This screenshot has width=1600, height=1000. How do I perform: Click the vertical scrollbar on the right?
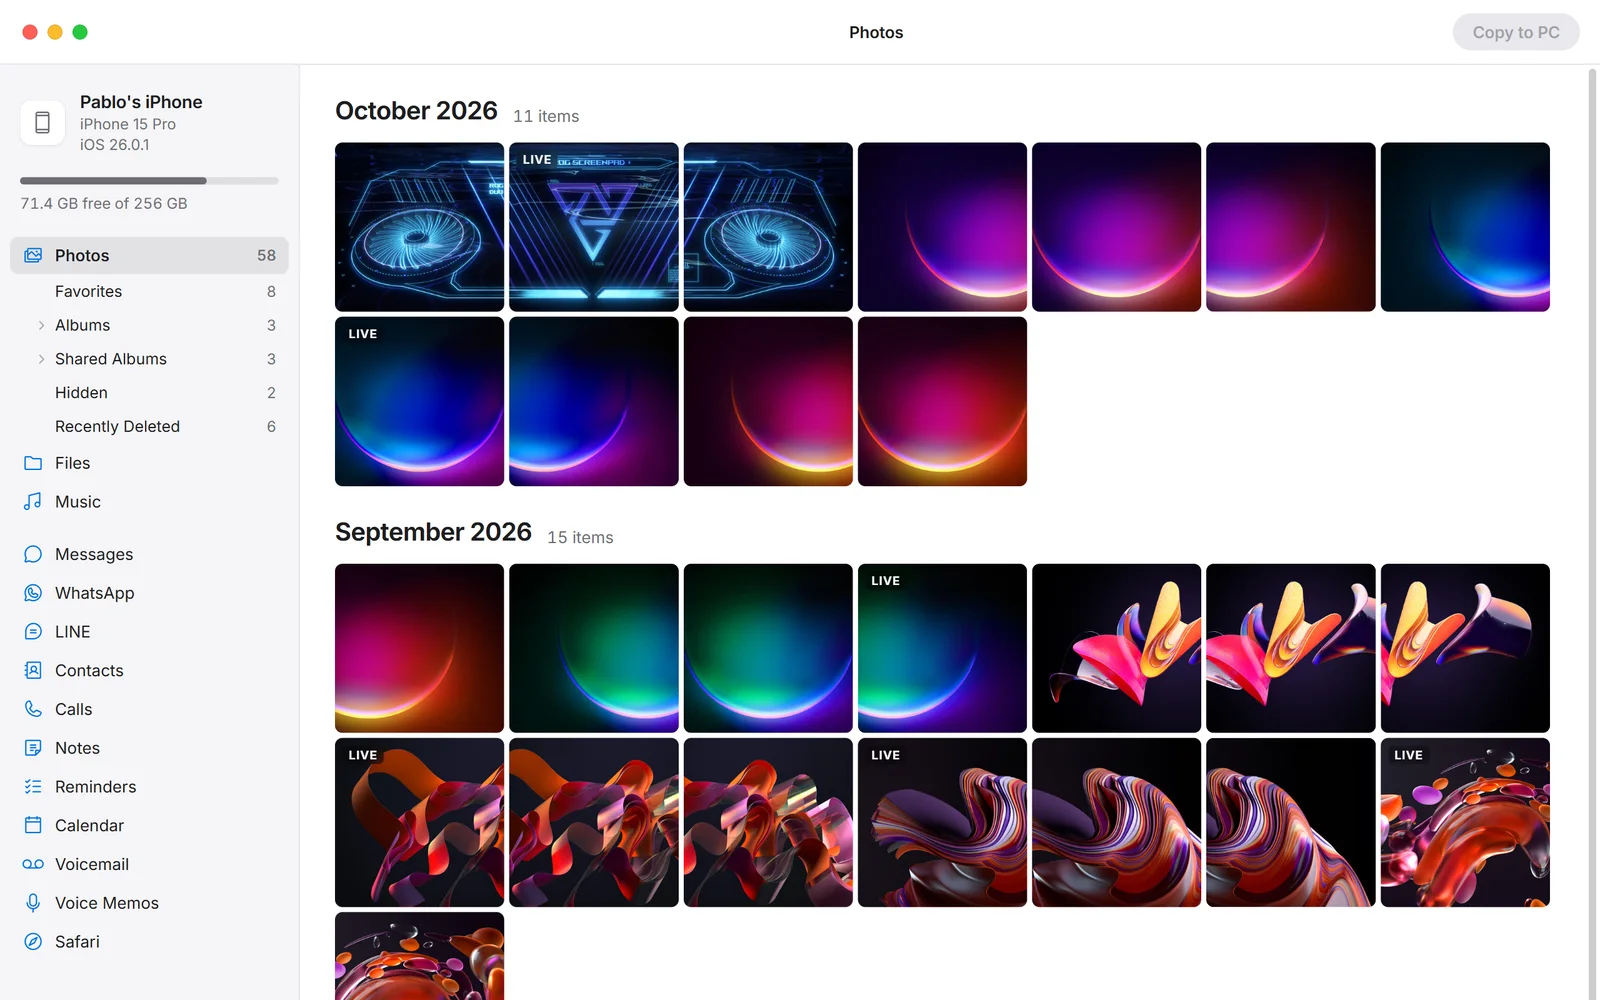(x=1593, y=530)
